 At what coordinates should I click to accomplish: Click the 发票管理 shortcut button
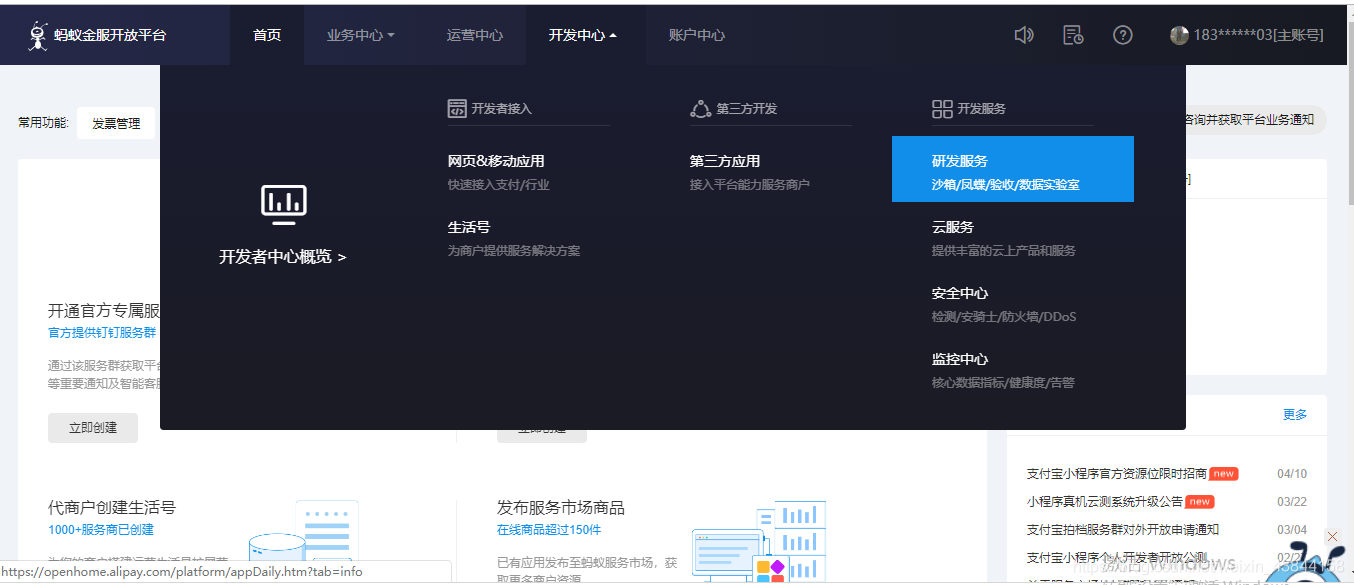[x=116, y=123]
